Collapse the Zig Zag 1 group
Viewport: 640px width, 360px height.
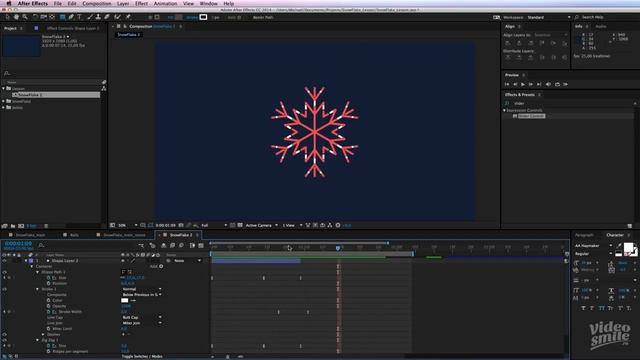tap(38, 340)
